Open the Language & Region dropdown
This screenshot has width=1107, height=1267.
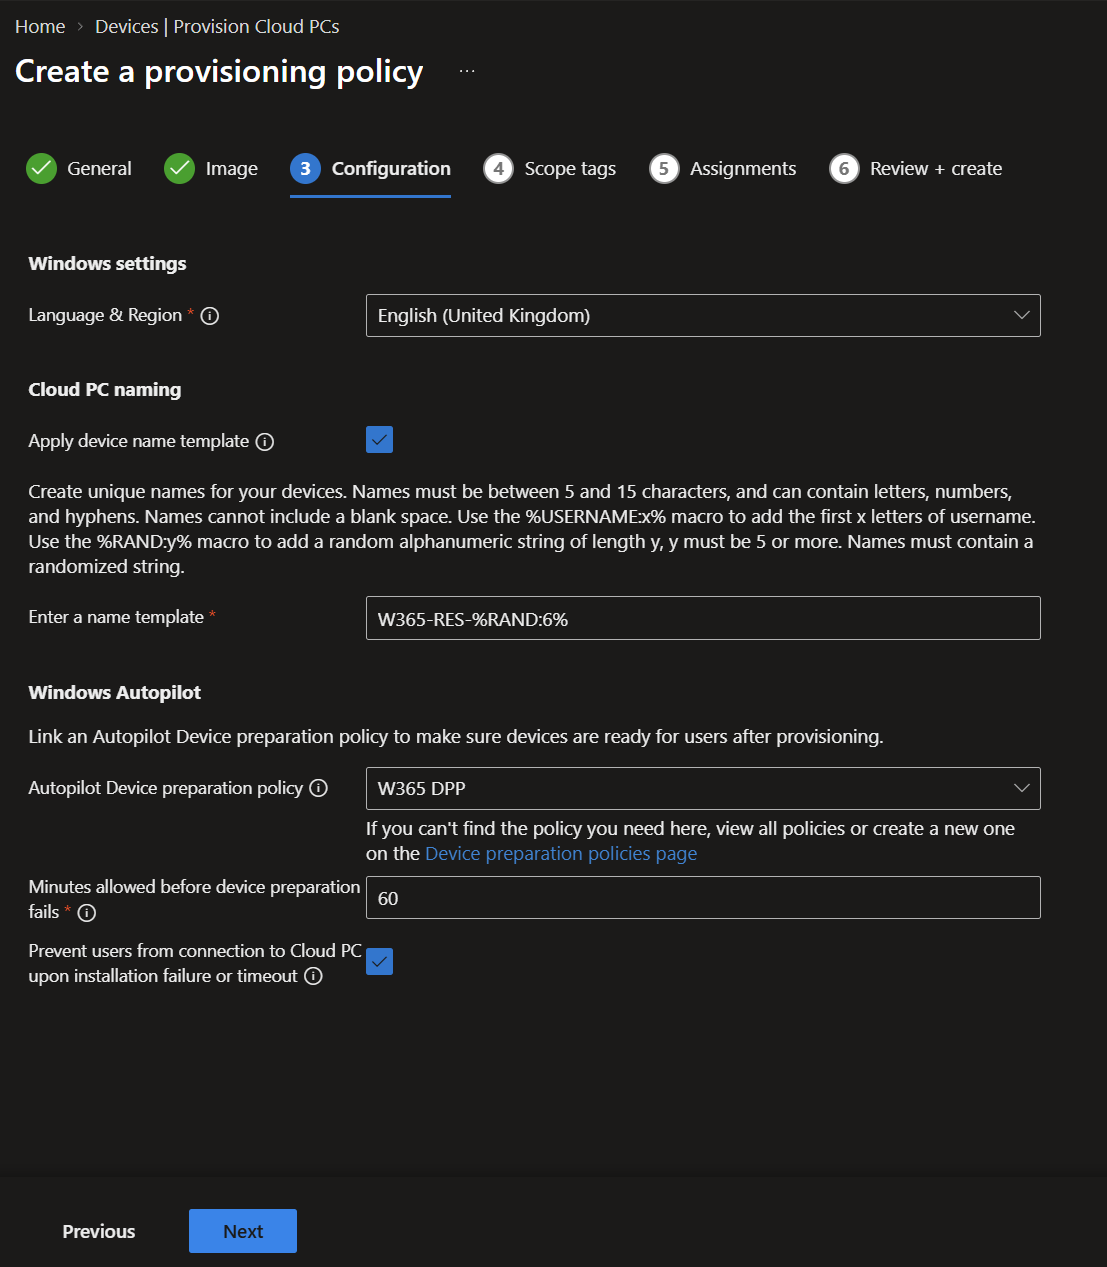tap(703, 316)
